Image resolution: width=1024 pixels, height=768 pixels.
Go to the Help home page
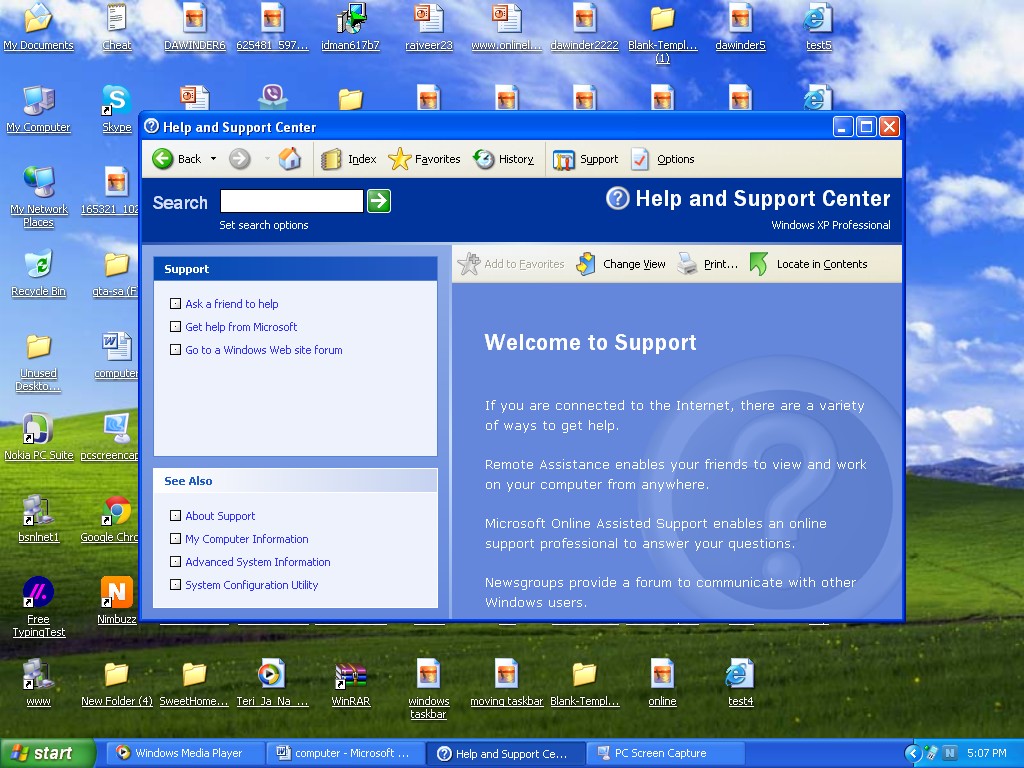pos(290,158)
